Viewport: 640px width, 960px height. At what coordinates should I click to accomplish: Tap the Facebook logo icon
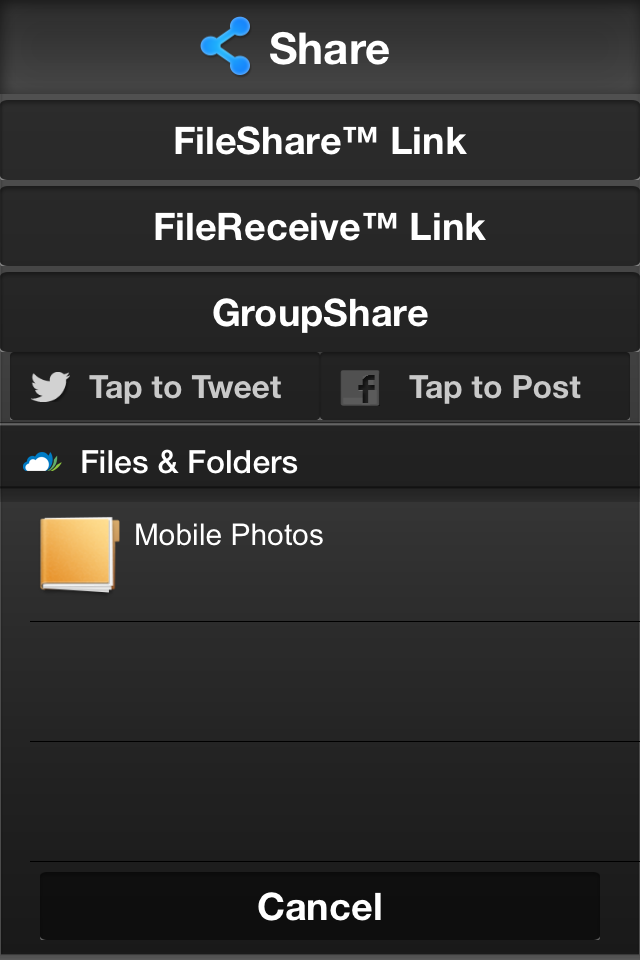point(360,388)
